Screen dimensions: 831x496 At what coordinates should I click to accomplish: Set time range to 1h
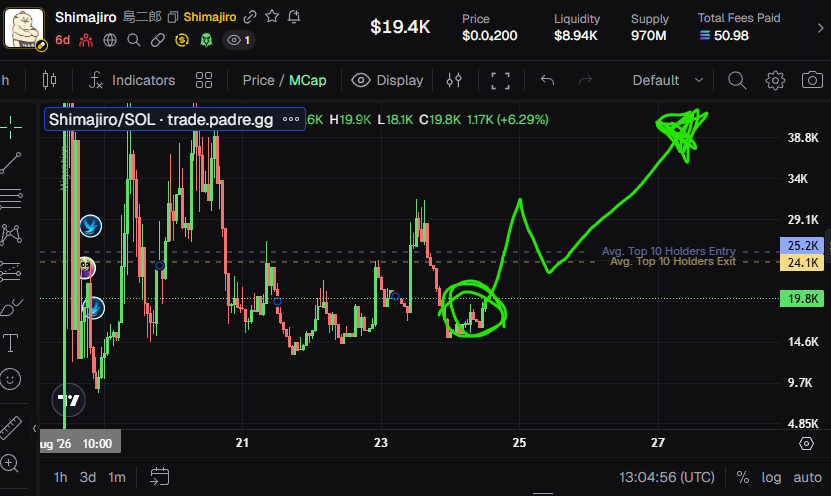[60, 477]
